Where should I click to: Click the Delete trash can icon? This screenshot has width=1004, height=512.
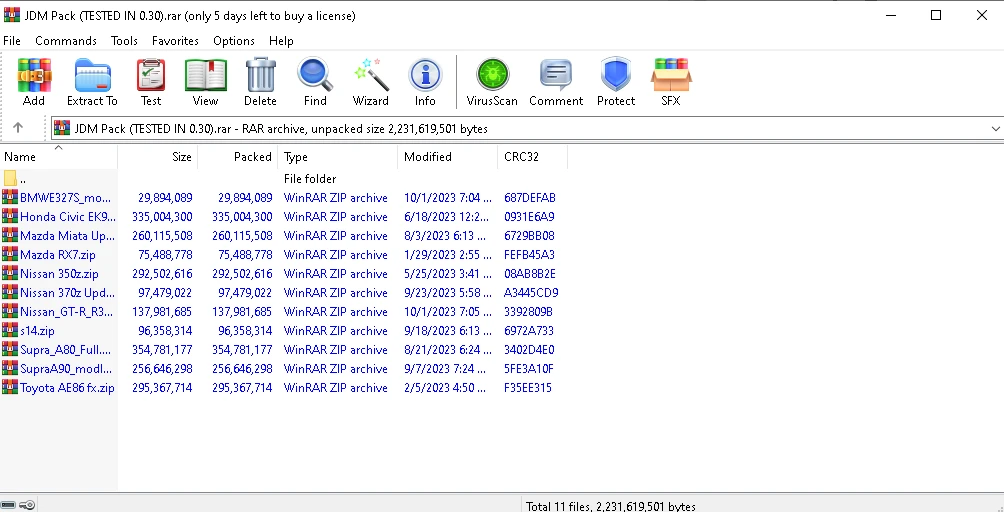(260, 82)
